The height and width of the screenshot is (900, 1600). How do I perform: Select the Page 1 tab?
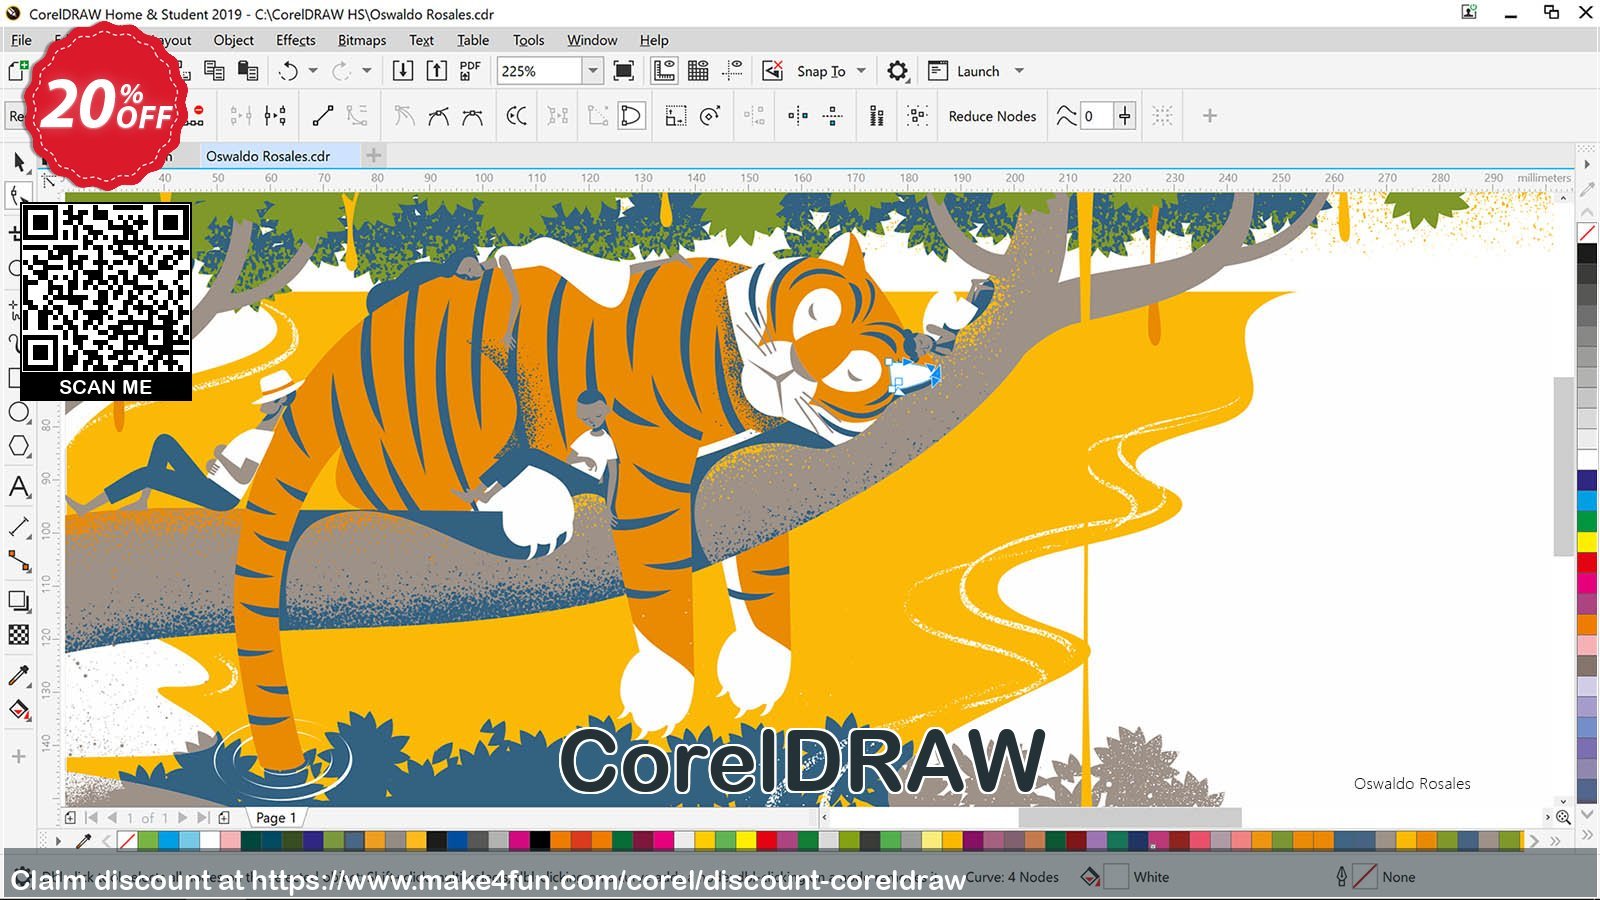click(276, 817)
